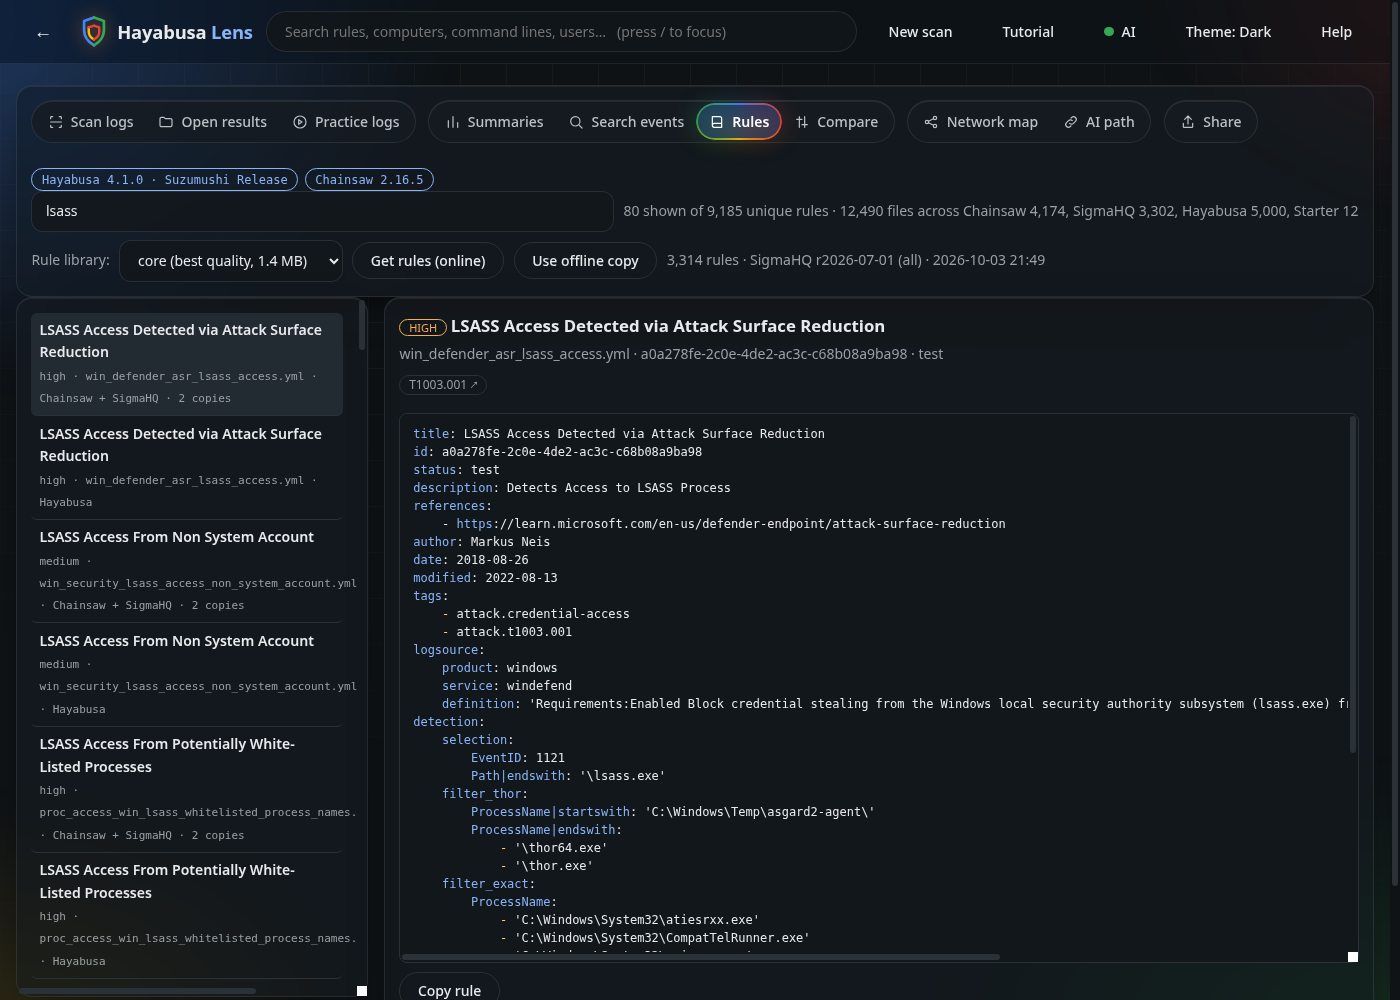Open the Search events tab
Screen dimensions: 1400x1000
pyautogui.click(x=626, y=122)
